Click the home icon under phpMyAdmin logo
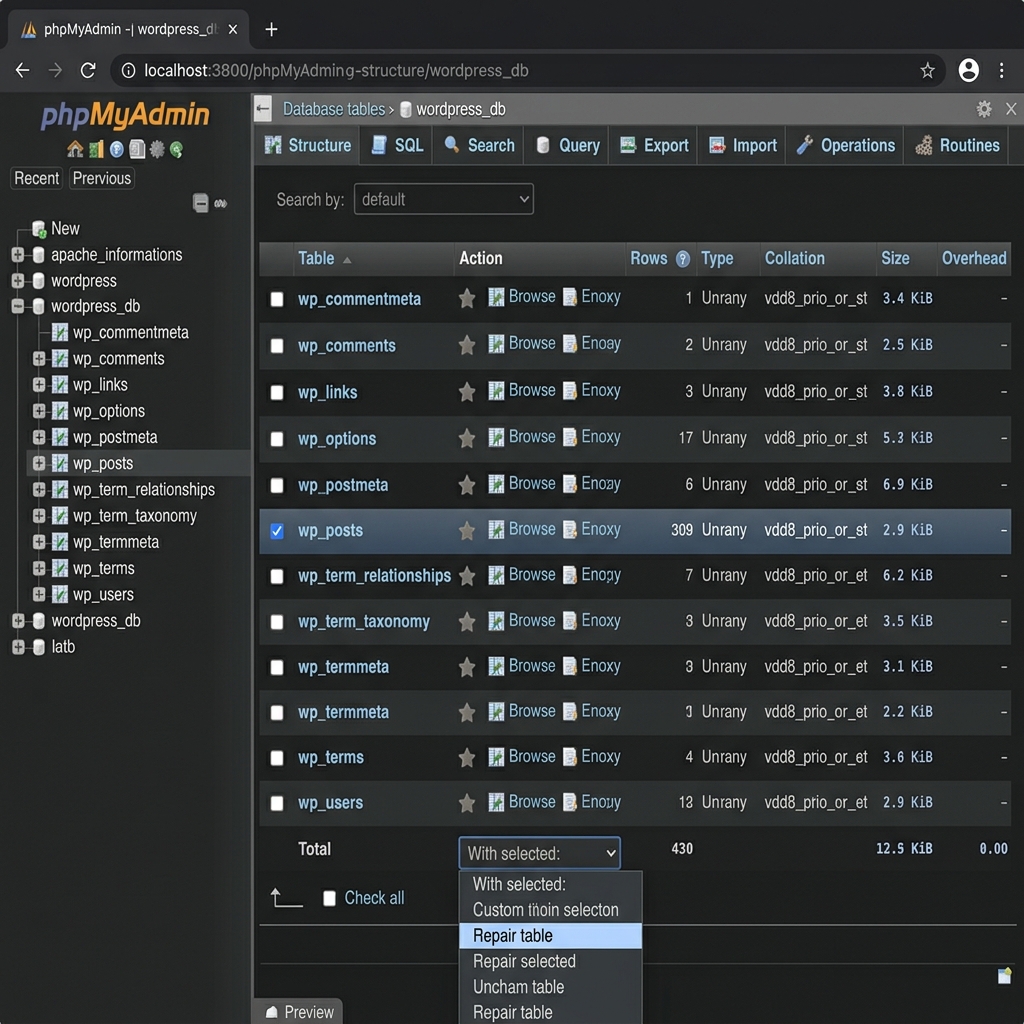Screen dimensions: 1024x1024 [75, 150]
